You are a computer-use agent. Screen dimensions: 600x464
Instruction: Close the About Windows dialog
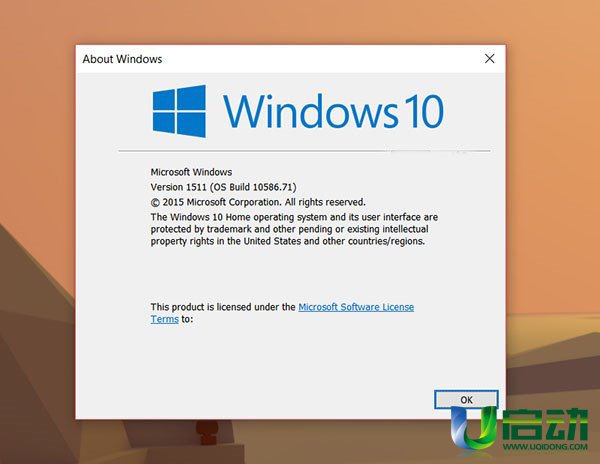pyautogui.click(x=489, y=59)
